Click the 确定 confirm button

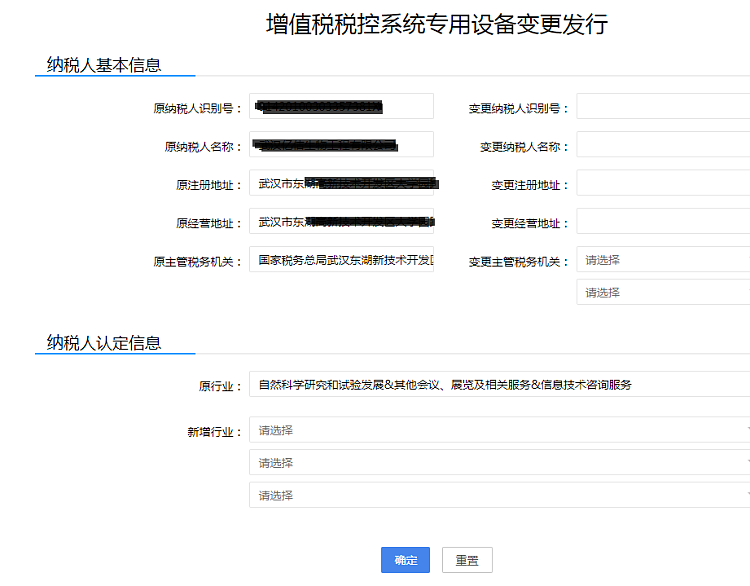(405, 560)
